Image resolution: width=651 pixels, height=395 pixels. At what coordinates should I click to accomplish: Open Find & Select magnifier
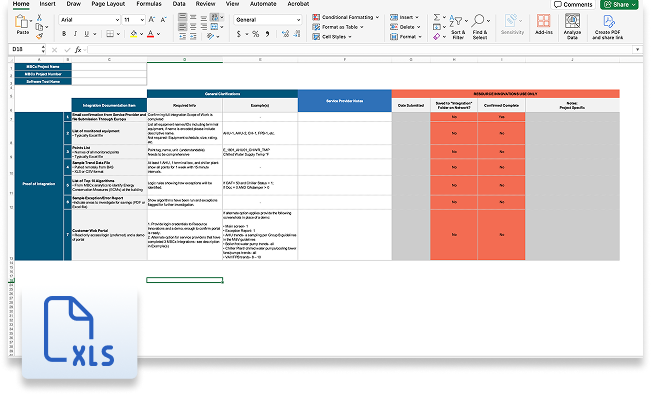pyautogui.click(x=480, y=27)
